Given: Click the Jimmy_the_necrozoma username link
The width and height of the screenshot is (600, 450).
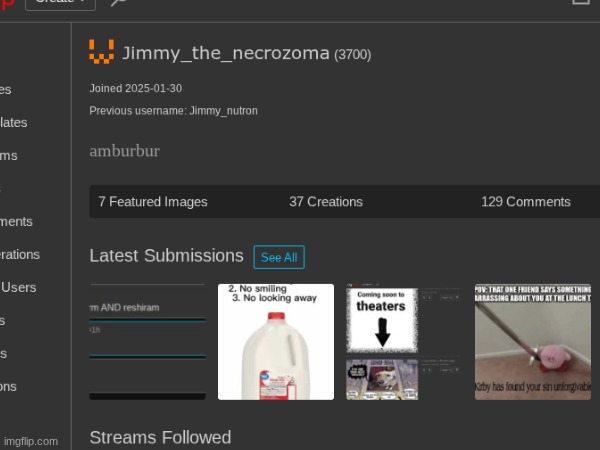Looking at the screenshot, I should coord(226,53).
